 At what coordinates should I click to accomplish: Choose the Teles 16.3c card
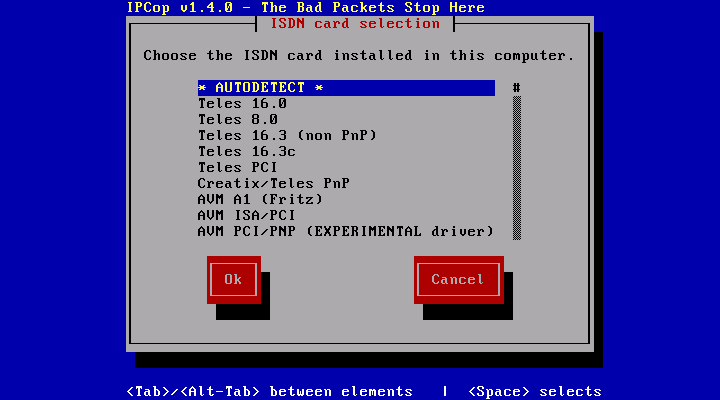tap(346, 152)
